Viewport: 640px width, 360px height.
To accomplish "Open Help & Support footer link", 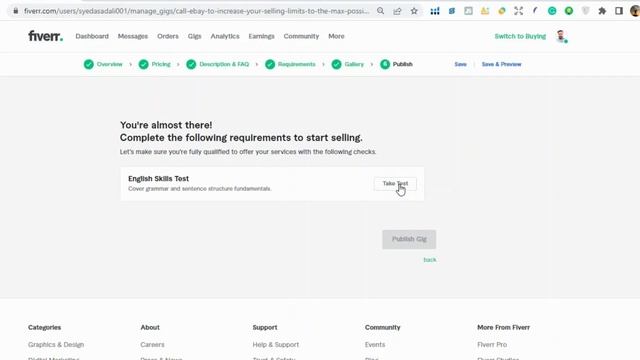I will (276, 345).
